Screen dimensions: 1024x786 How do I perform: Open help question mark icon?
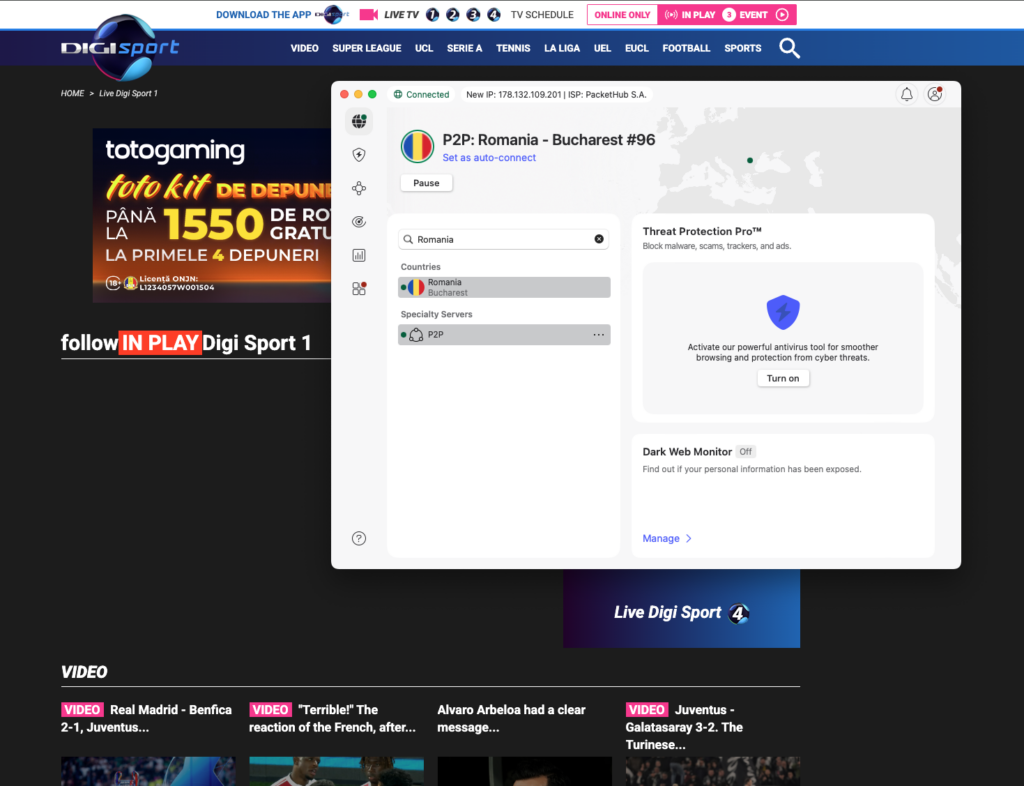tap(359, 539)
